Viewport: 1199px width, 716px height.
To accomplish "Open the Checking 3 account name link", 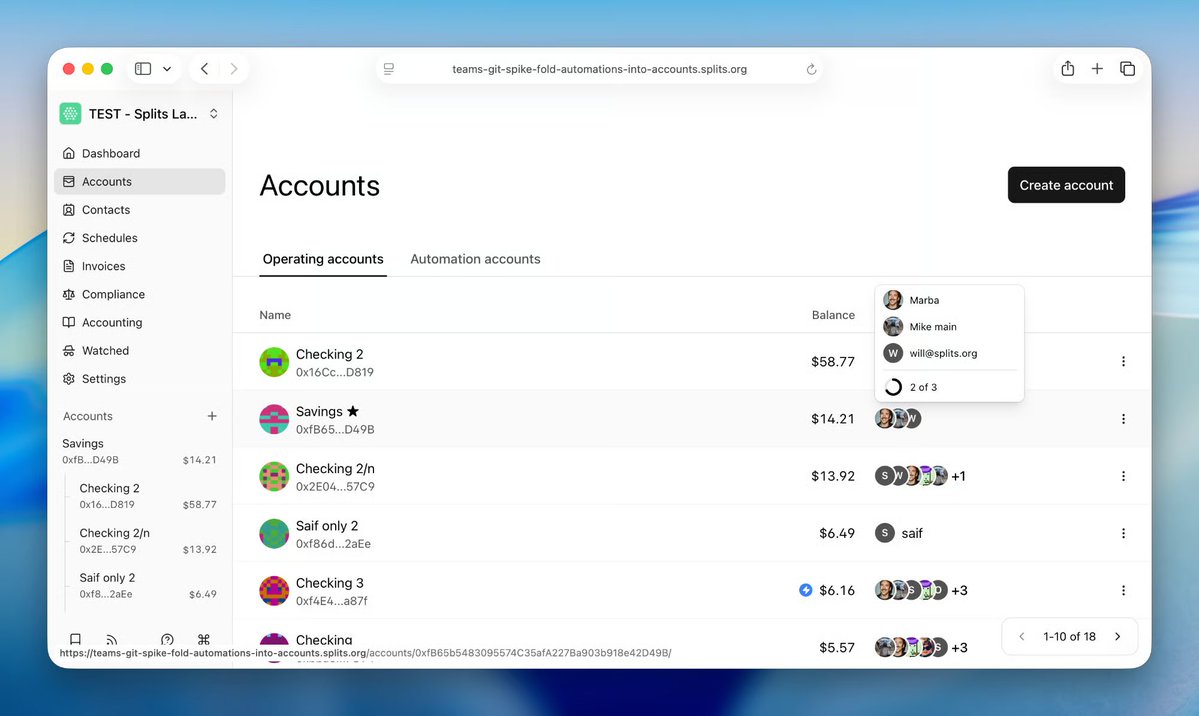I will click(330, 583).
